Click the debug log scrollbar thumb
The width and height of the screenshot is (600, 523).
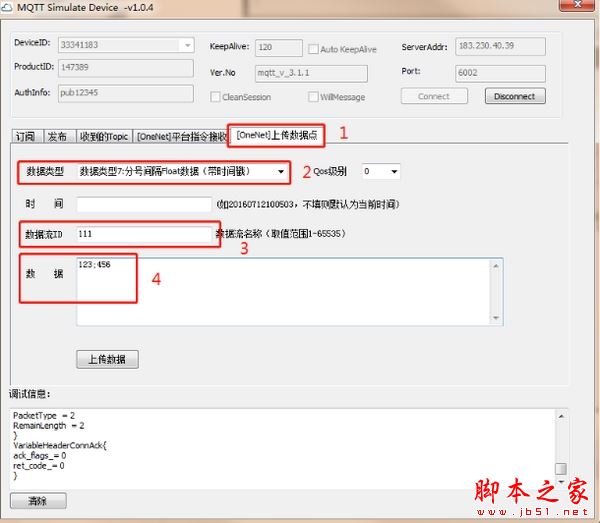coord(561,469)
